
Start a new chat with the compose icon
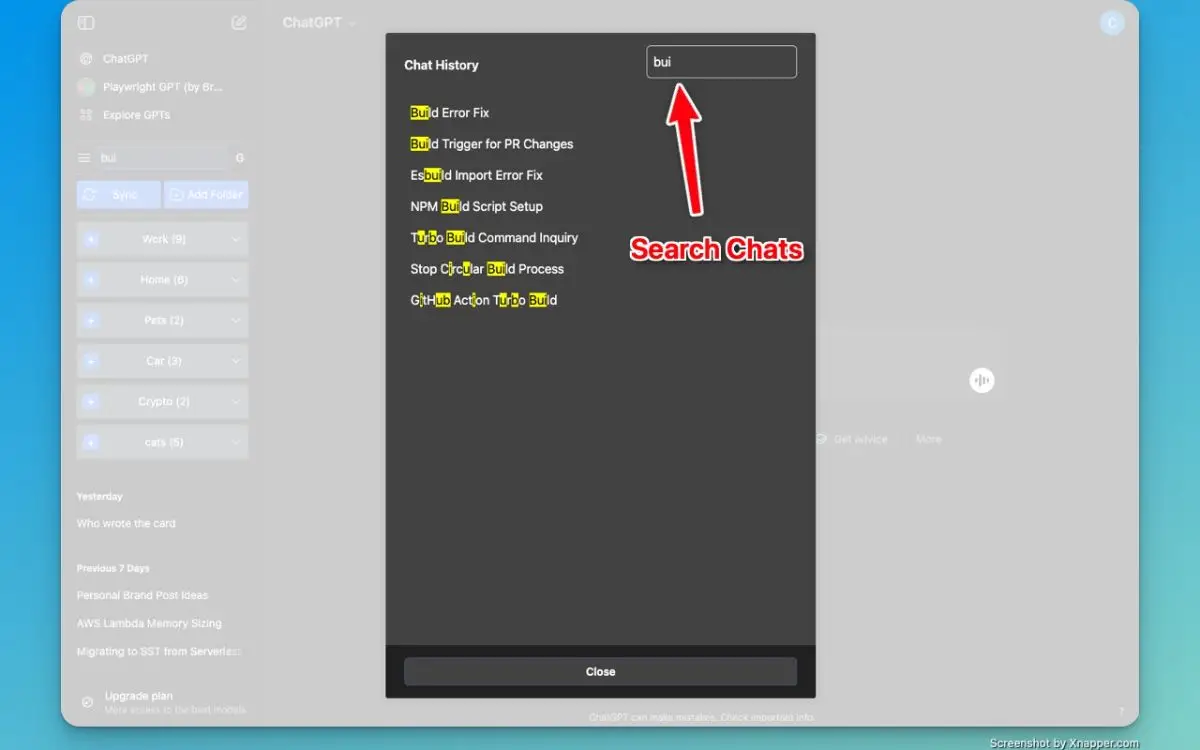pyautogui.click(x=238, y=23)
